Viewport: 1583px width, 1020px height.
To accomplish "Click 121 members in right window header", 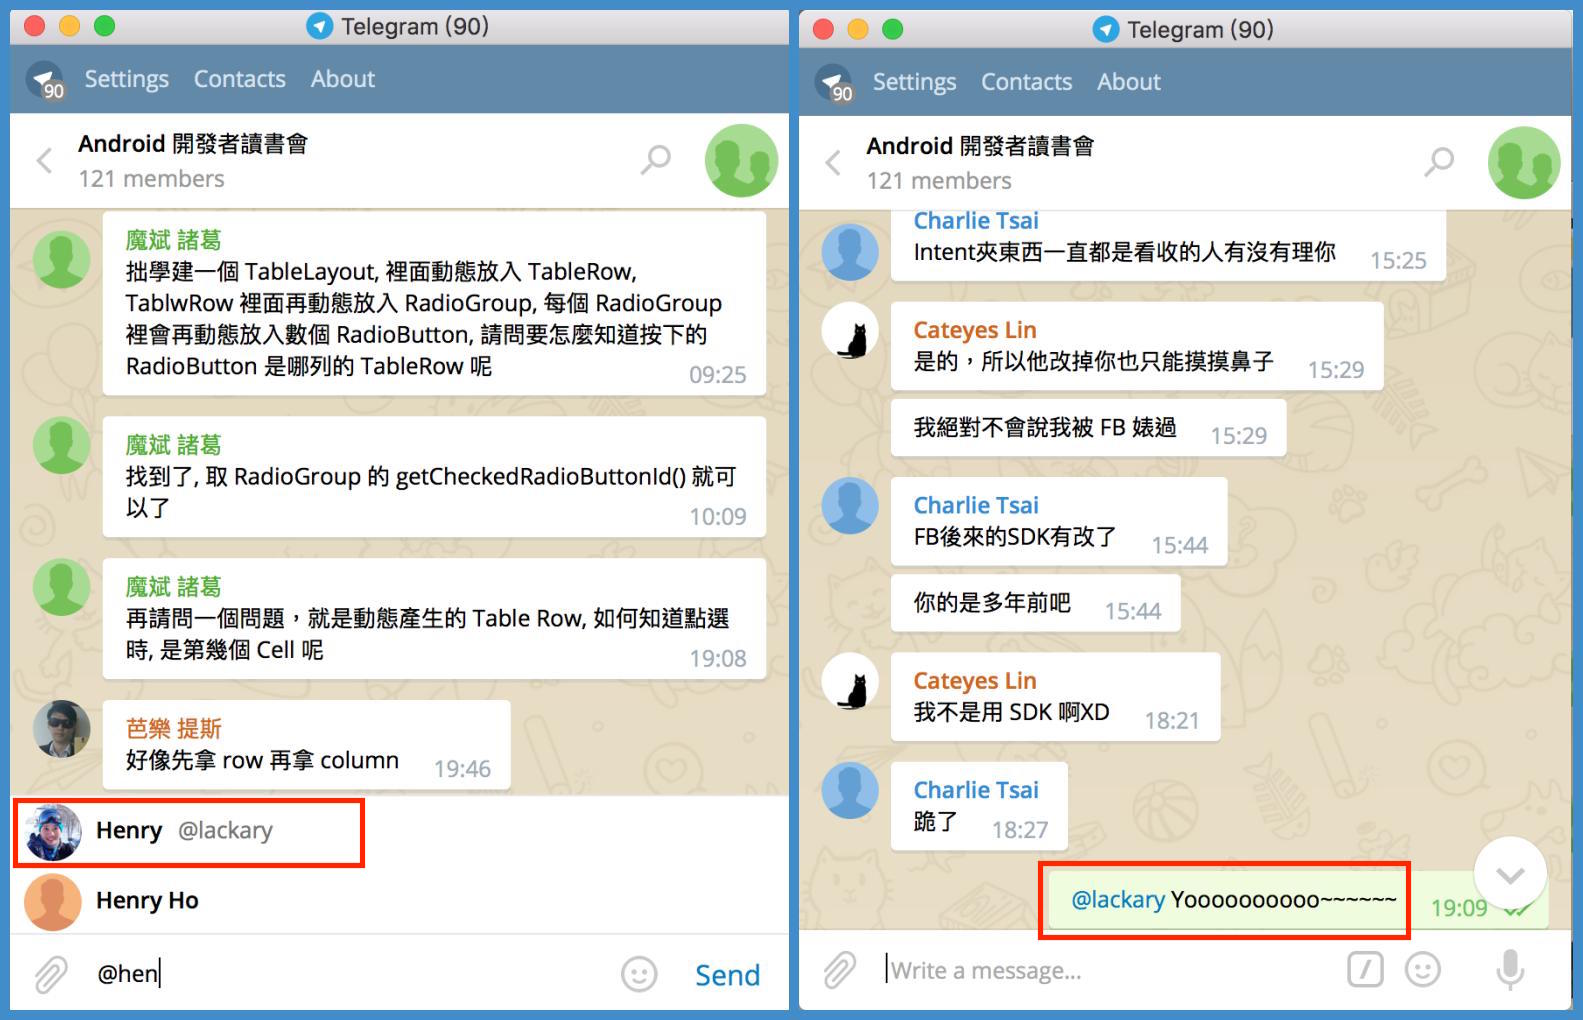I will point(939,181).
